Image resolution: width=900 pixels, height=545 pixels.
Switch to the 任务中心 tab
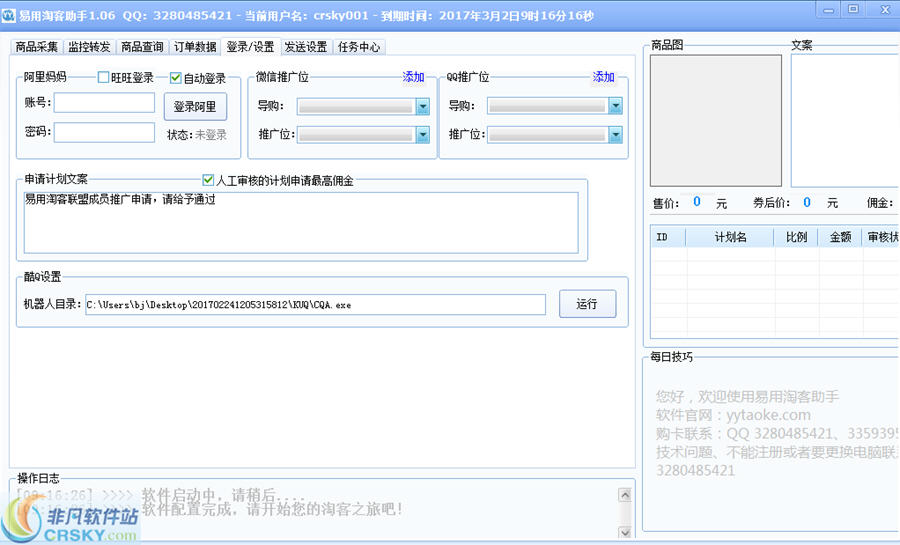pos(359,47)
